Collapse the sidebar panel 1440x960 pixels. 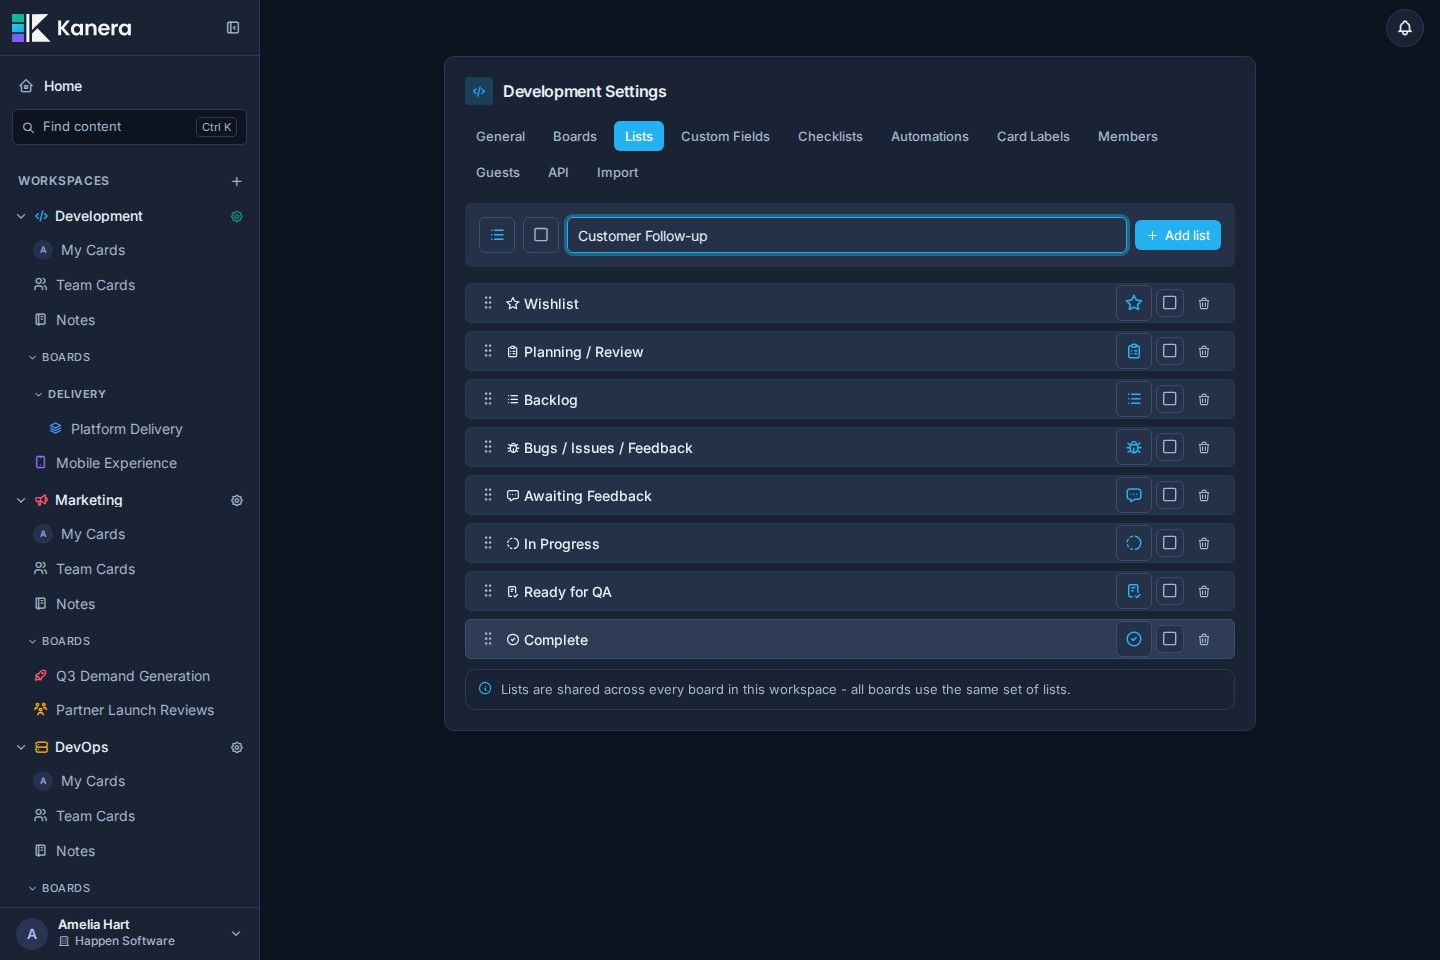coord(233,28)
